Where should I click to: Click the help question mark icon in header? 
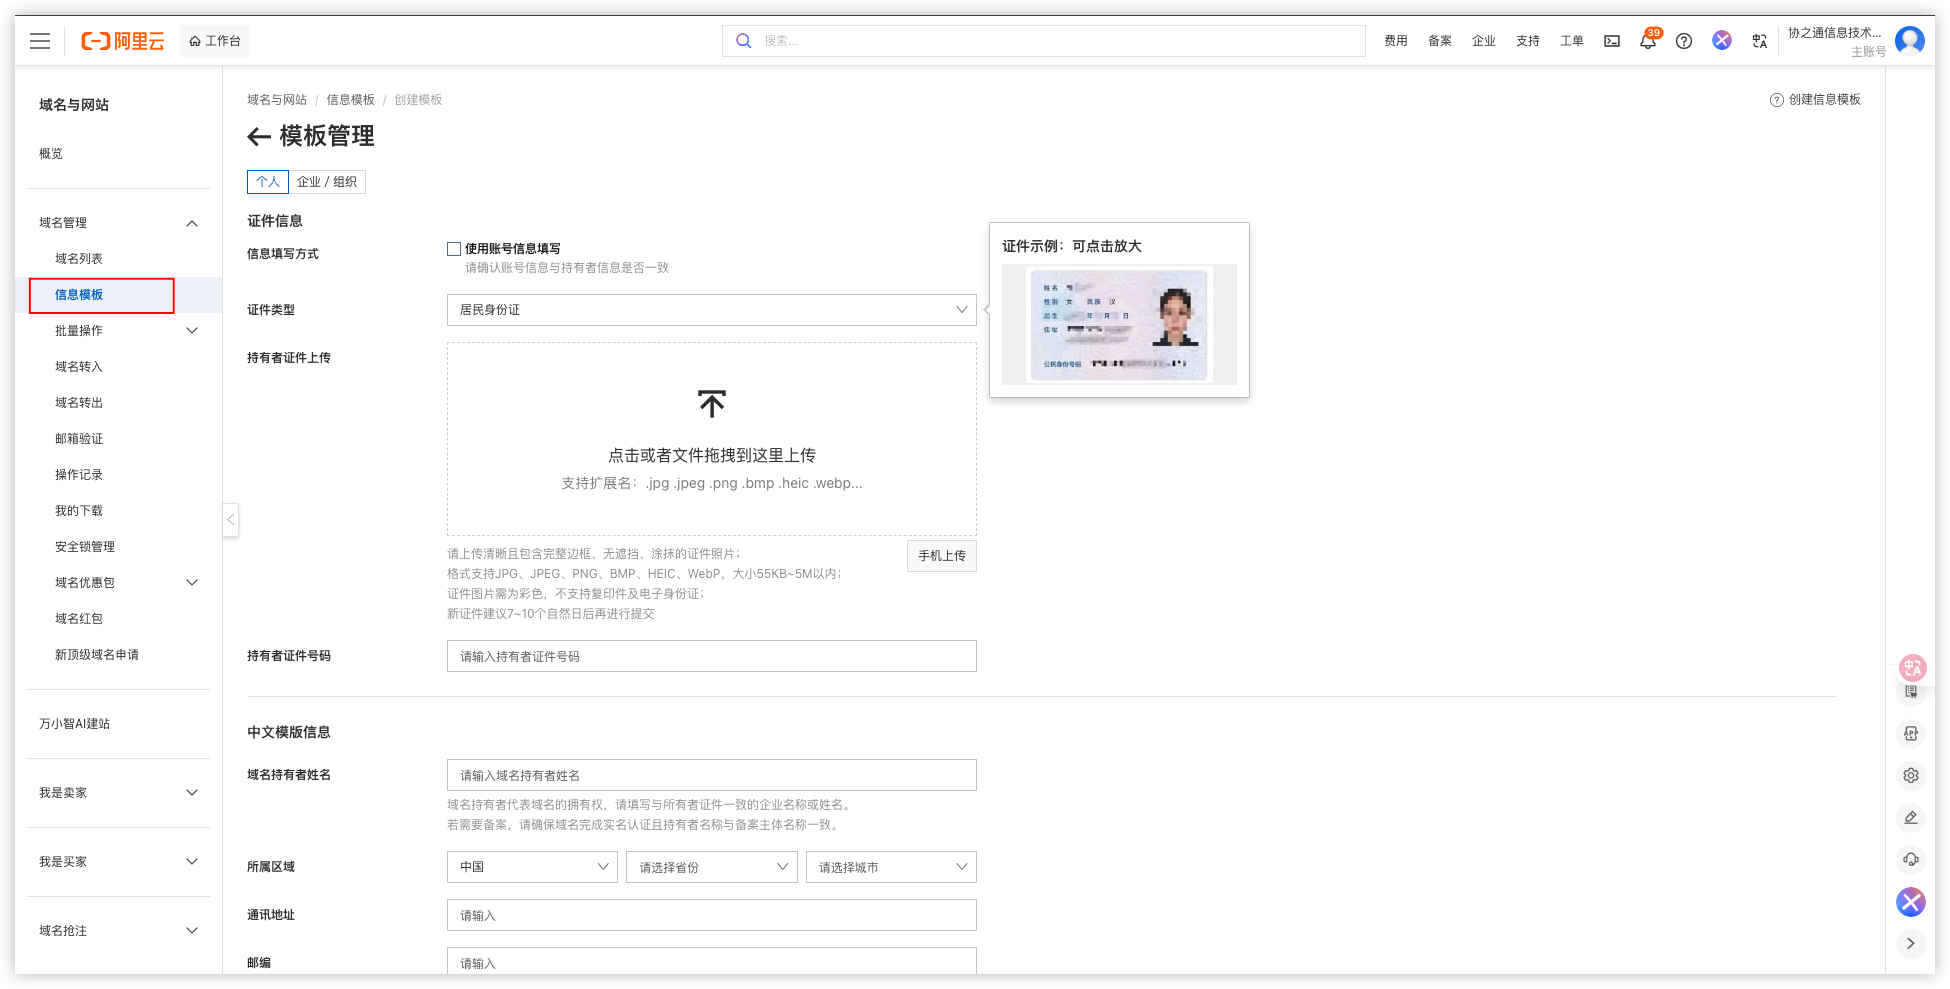coord(1684,41)
